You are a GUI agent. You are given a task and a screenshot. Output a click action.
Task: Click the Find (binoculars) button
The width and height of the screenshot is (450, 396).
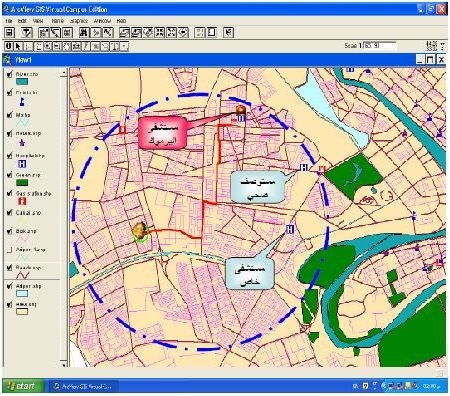click(84, 32)
